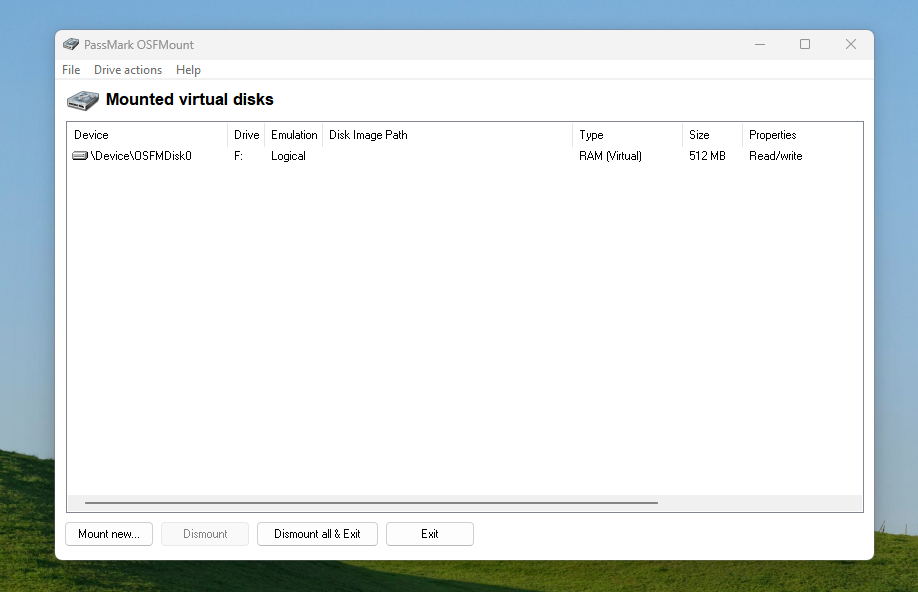The width and height of the screenshot is (918, 592).
Task: Click the OSFMount app icon in title bar
Action: click(x=71, y=44)
